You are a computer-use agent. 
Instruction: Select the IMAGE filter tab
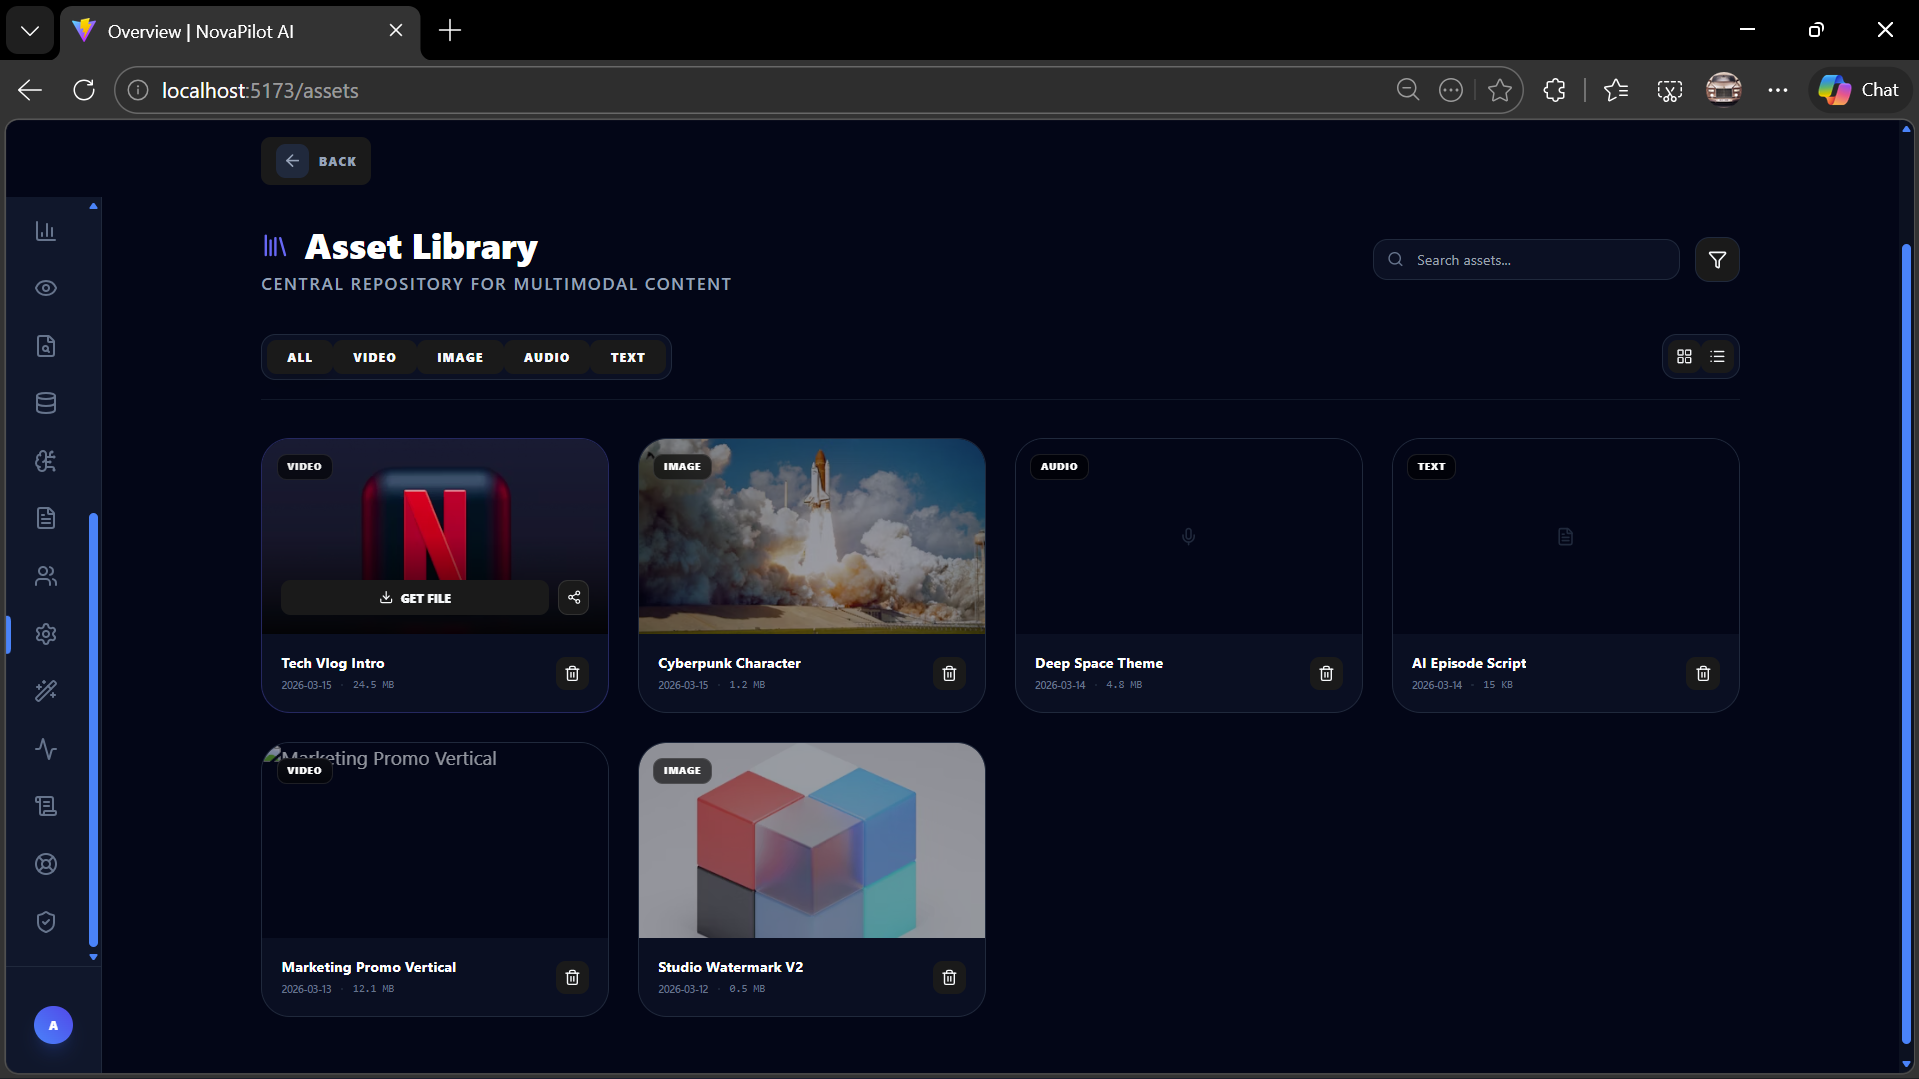point(460,357)
